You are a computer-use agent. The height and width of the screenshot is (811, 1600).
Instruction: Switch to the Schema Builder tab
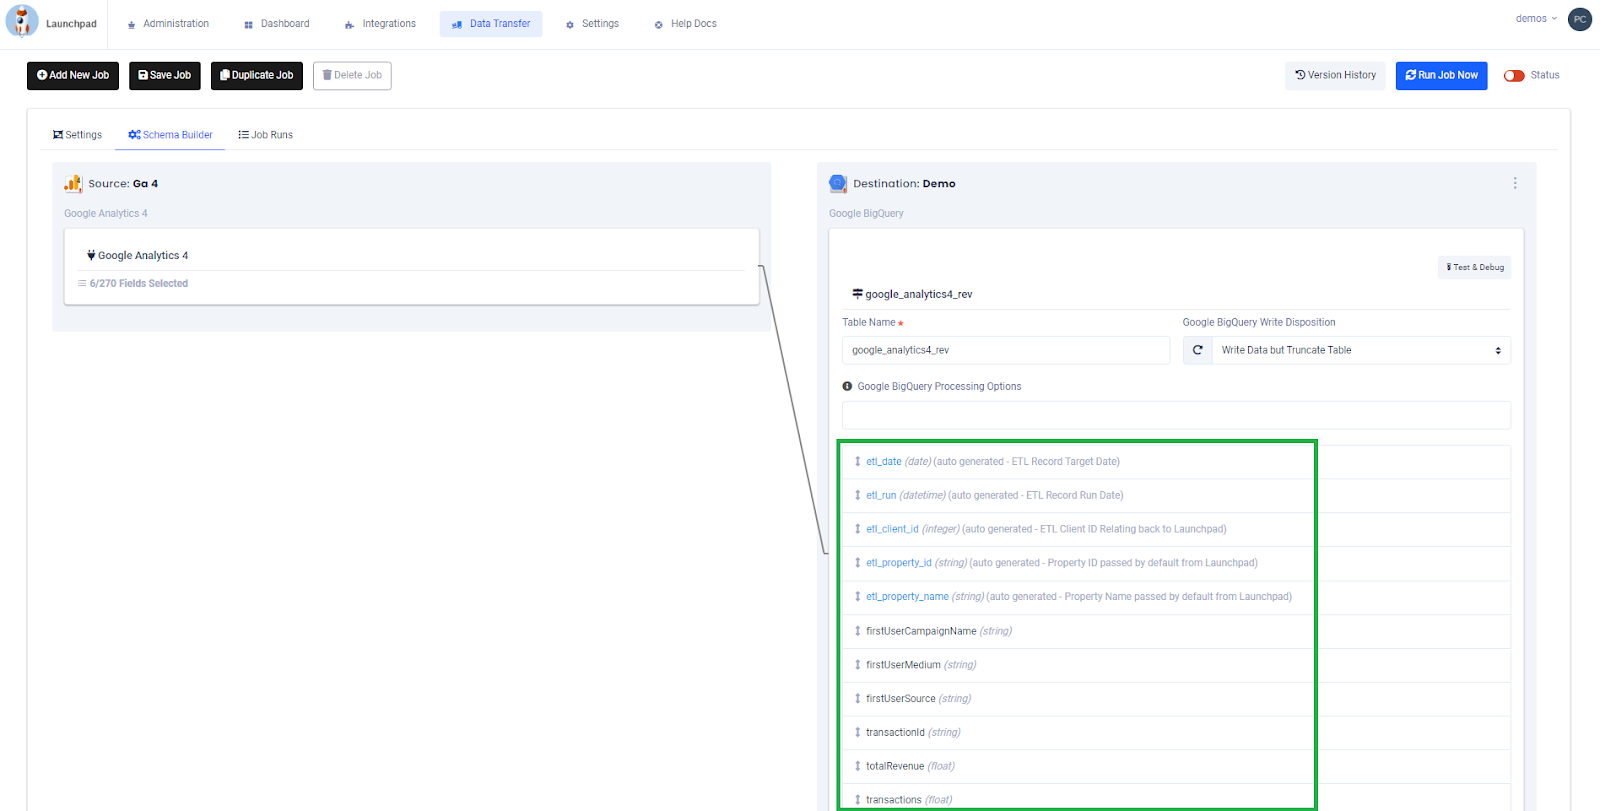[170, 135]
